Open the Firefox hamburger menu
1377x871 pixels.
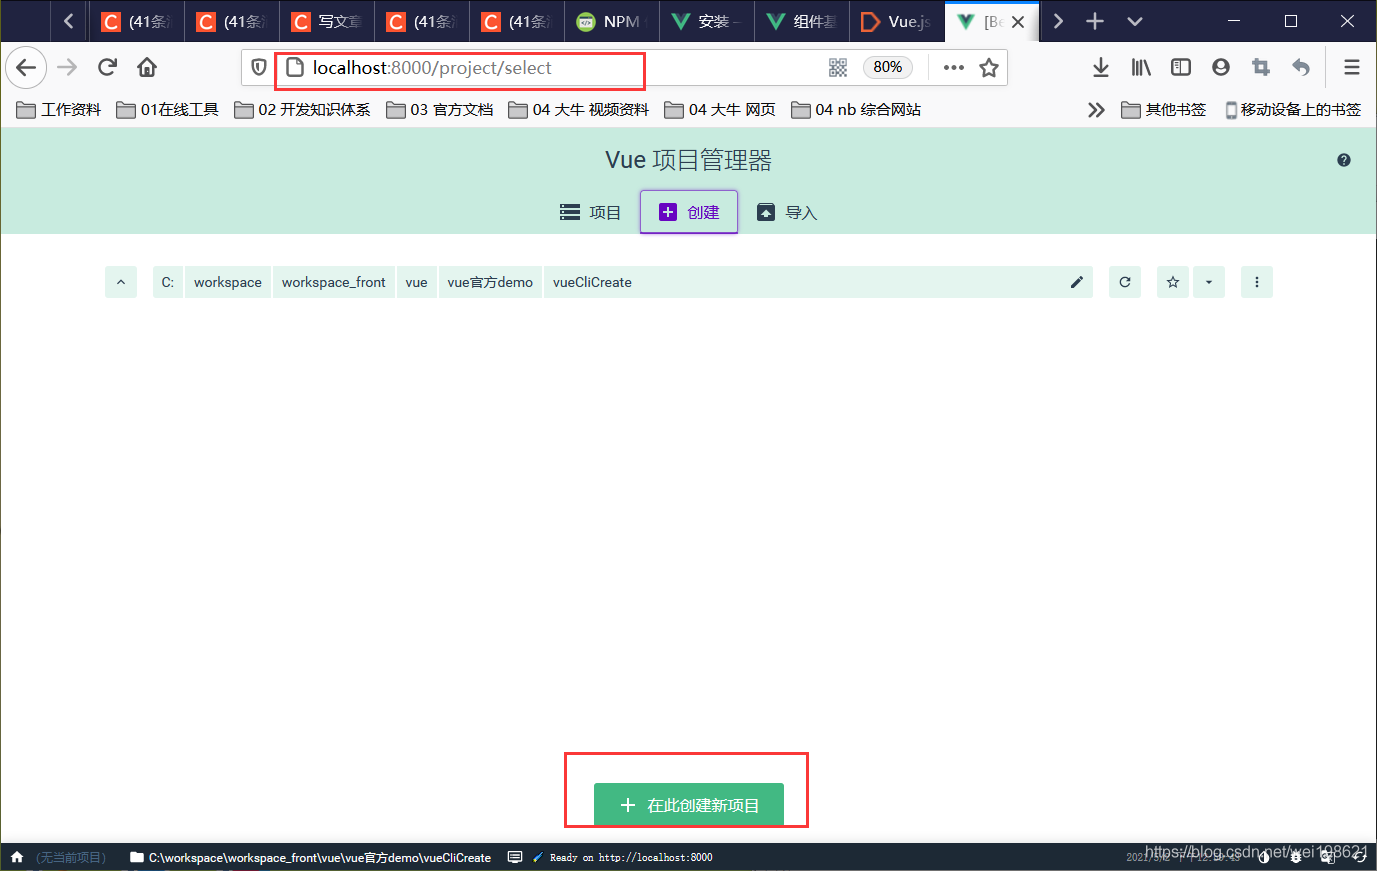(1352, 67)
